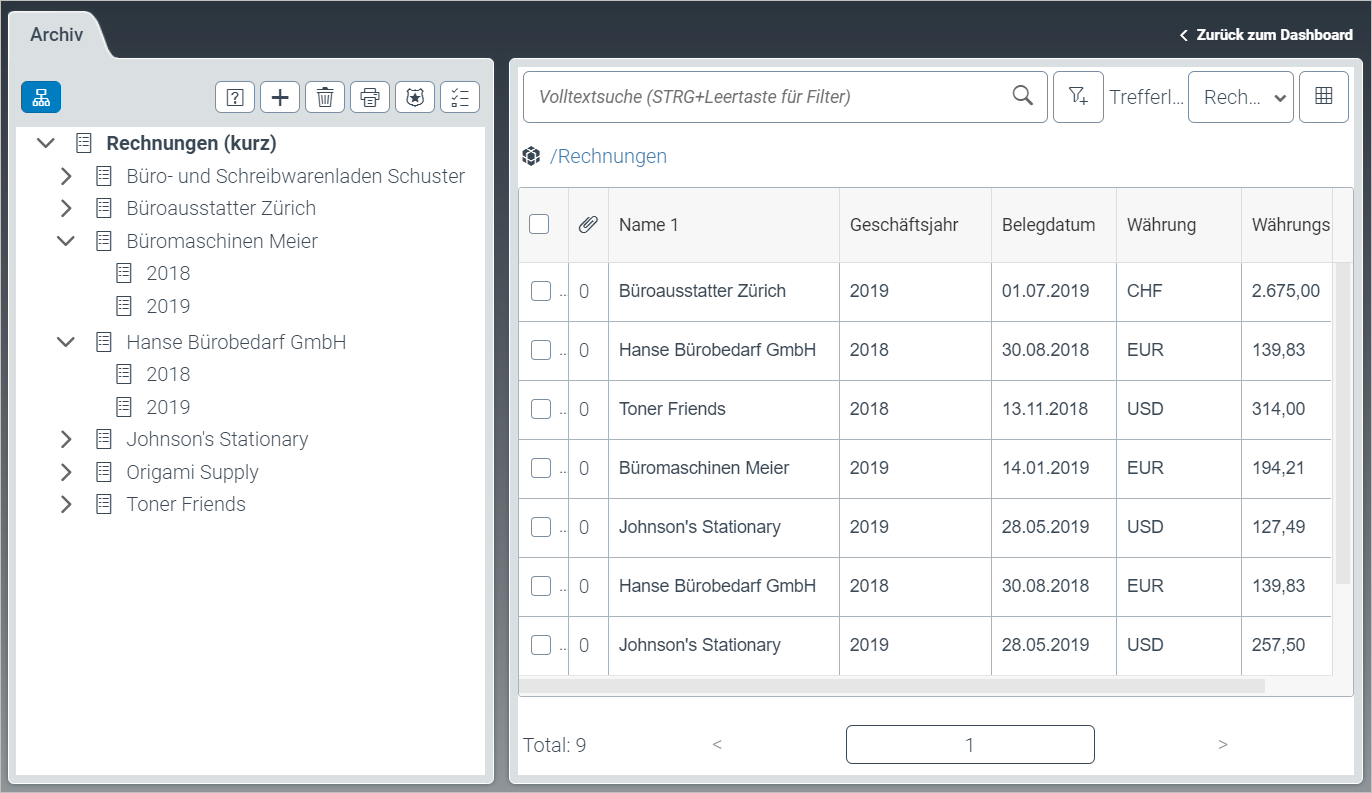
Task: Open the add filter funnel icon
Action: tap(1078, 97)
